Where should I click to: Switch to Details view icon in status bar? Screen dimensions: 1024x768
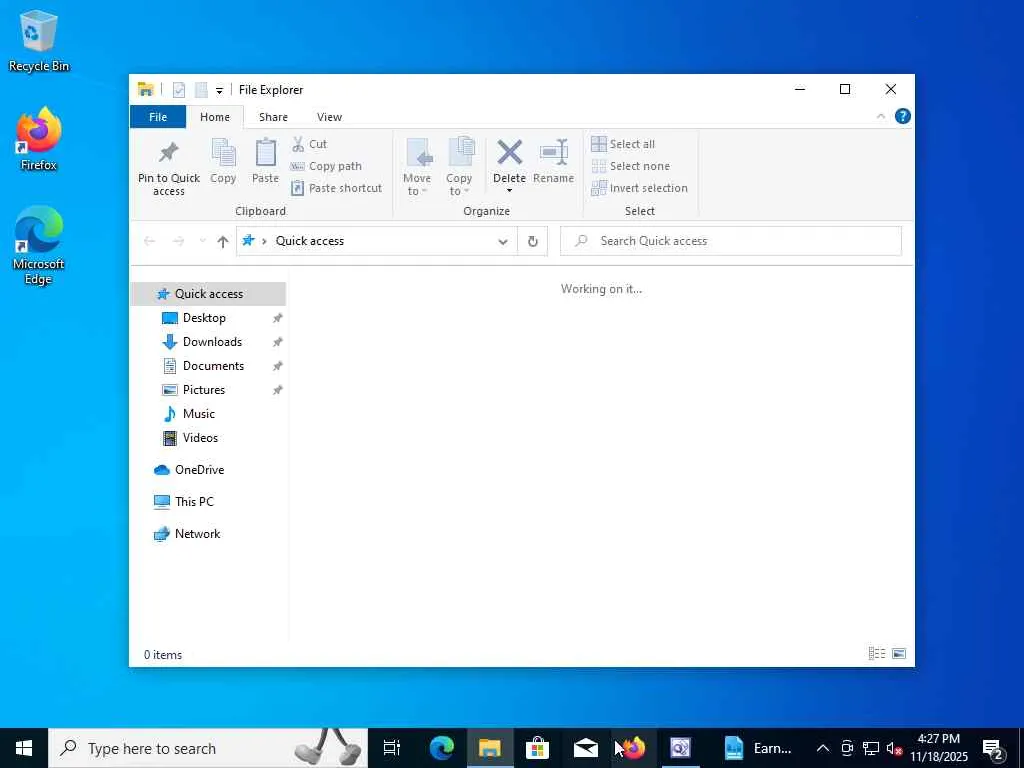876,654
